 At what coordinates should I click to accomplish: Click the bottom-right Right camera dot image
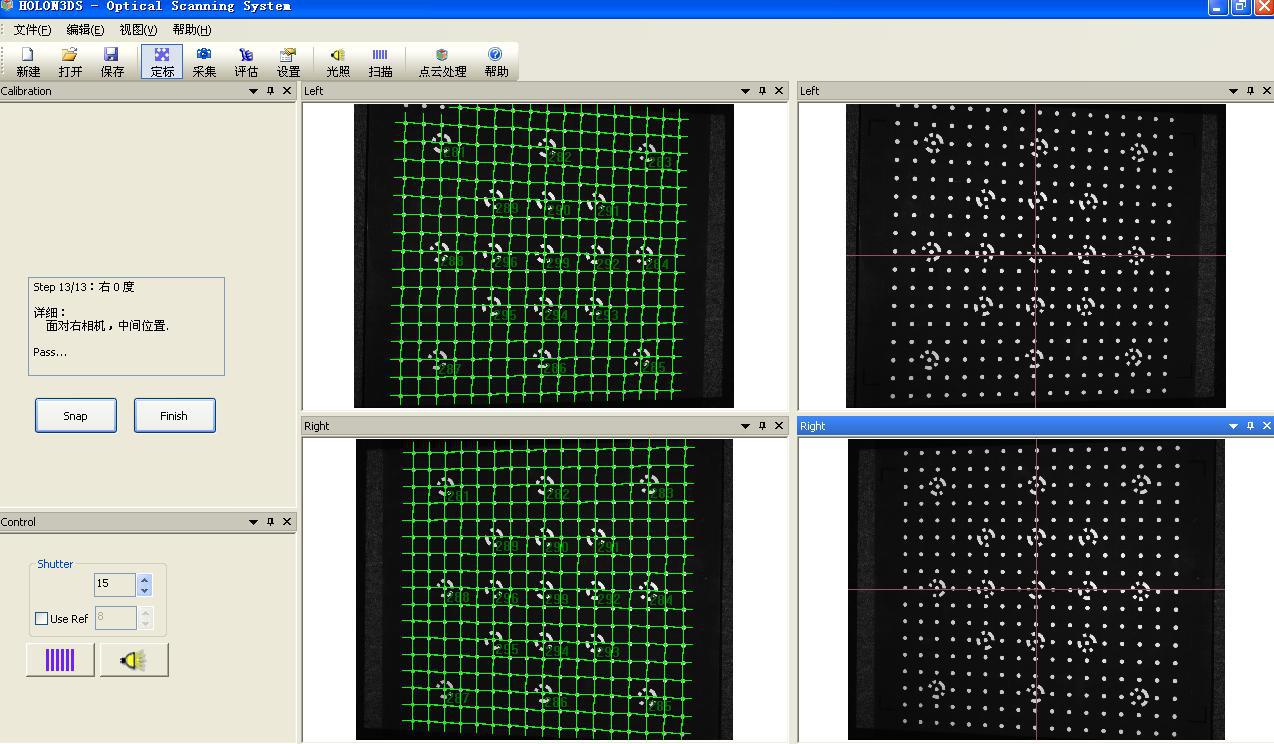1036,589
